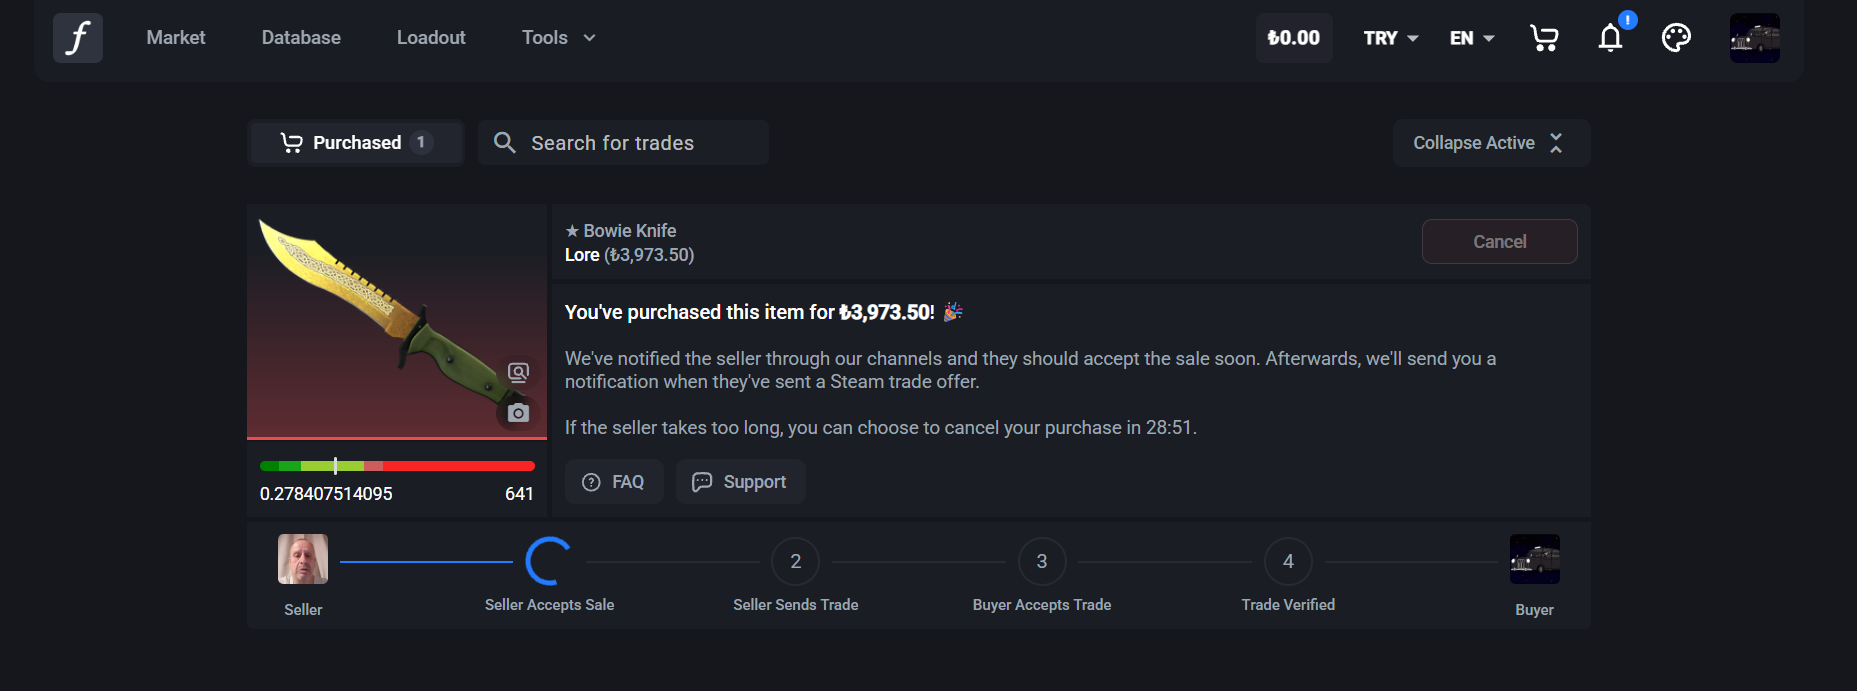Open the theme palette icon
Viewport: 1857px width, 691px height.
point(1676,38)
